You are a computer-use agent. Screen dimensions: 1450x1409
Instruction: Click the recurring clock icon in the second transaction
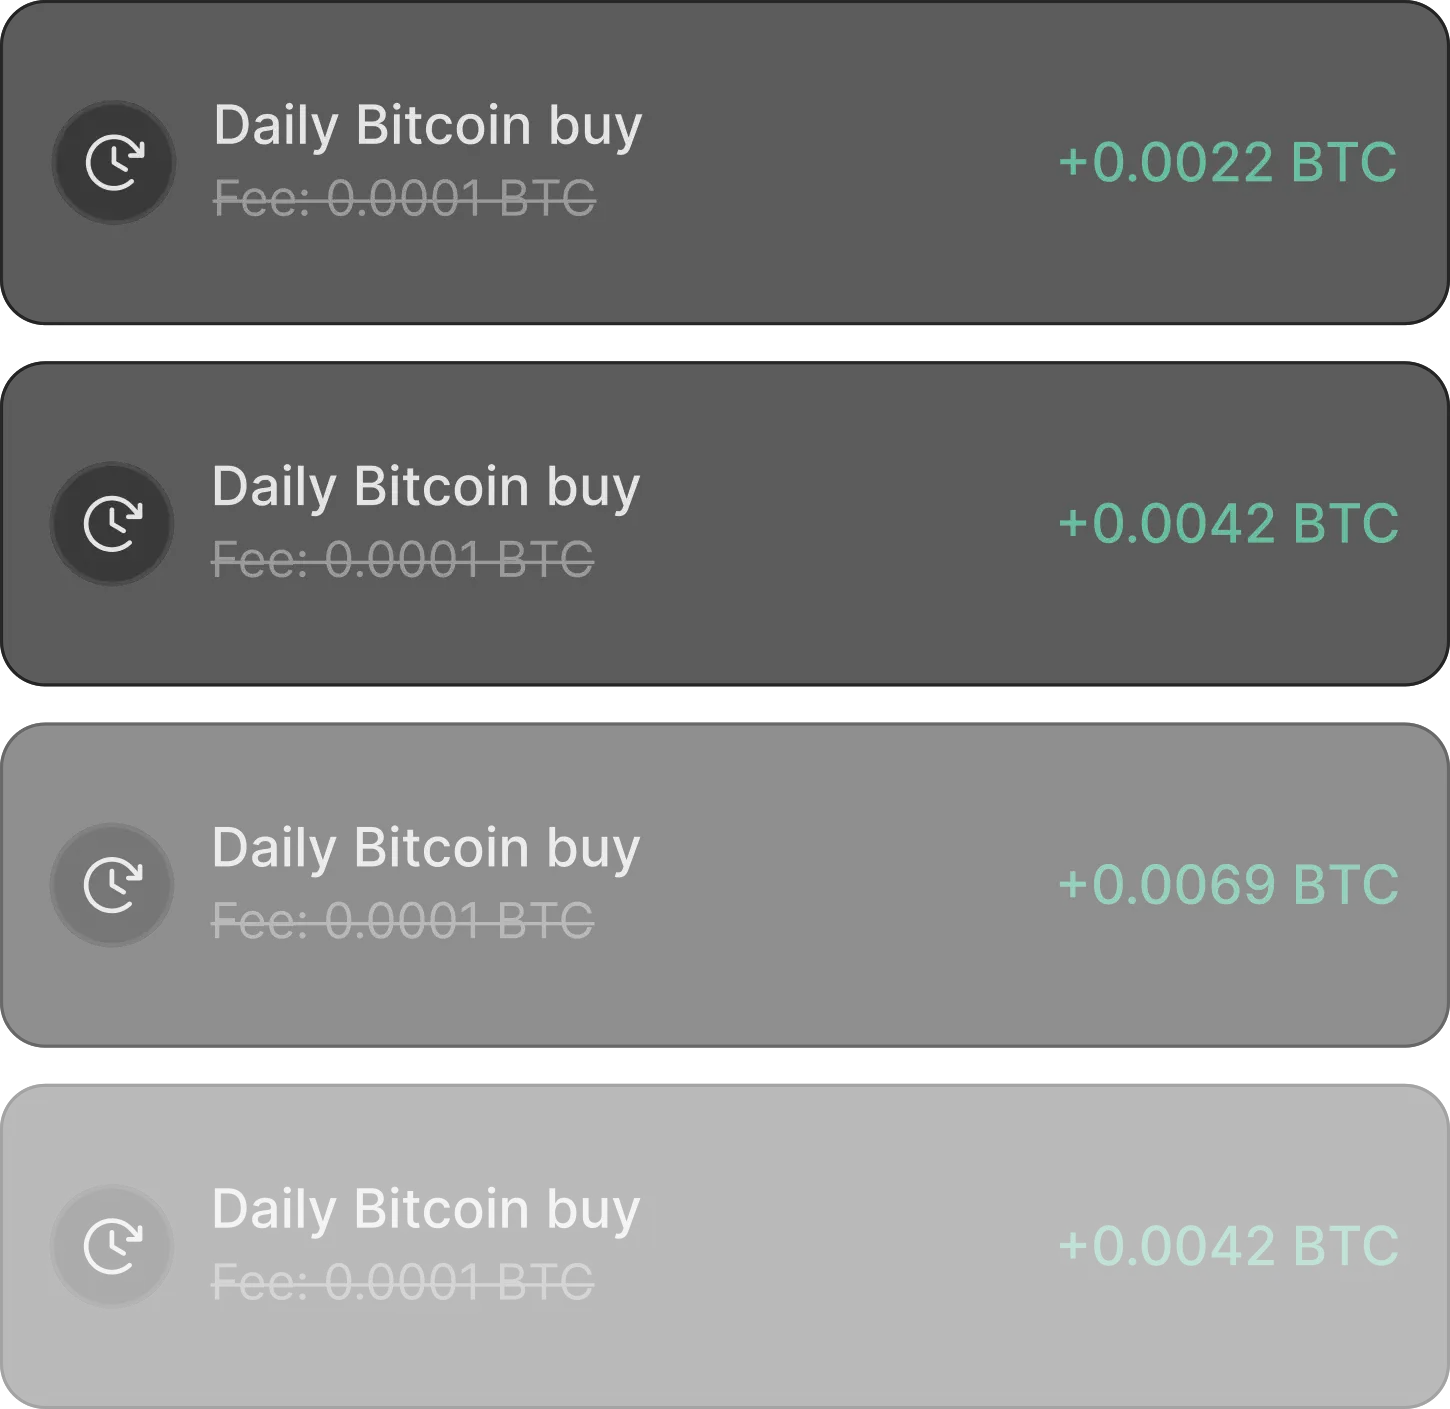pos(112,523)
